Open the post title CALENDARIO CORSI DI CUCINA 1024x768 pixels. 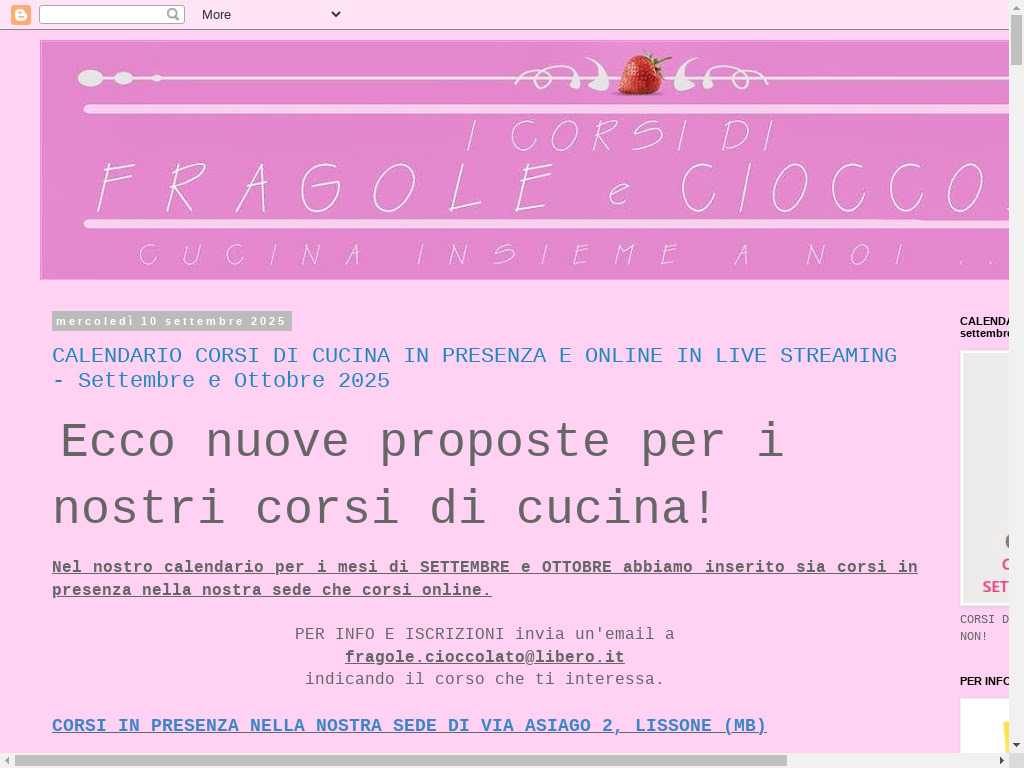(x=474, y=368)
